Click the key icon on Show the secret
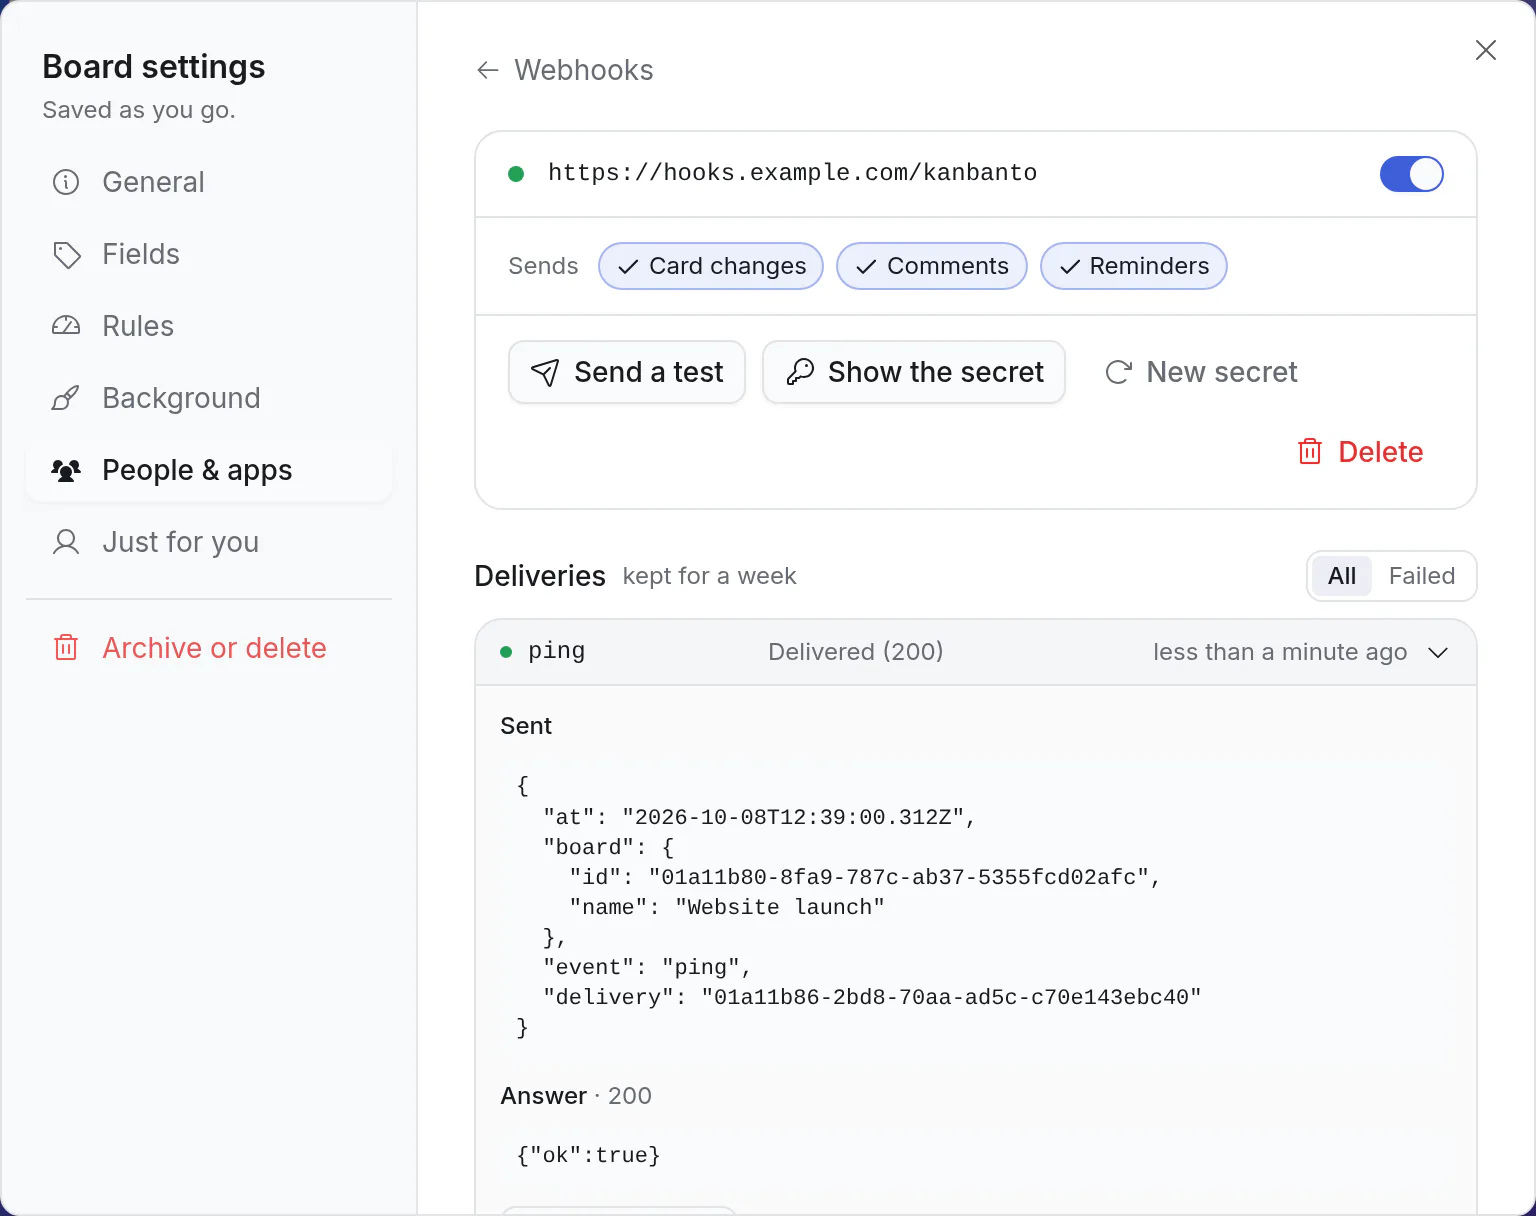The height and width of the screenshot is (1216, 1536). 800,372
